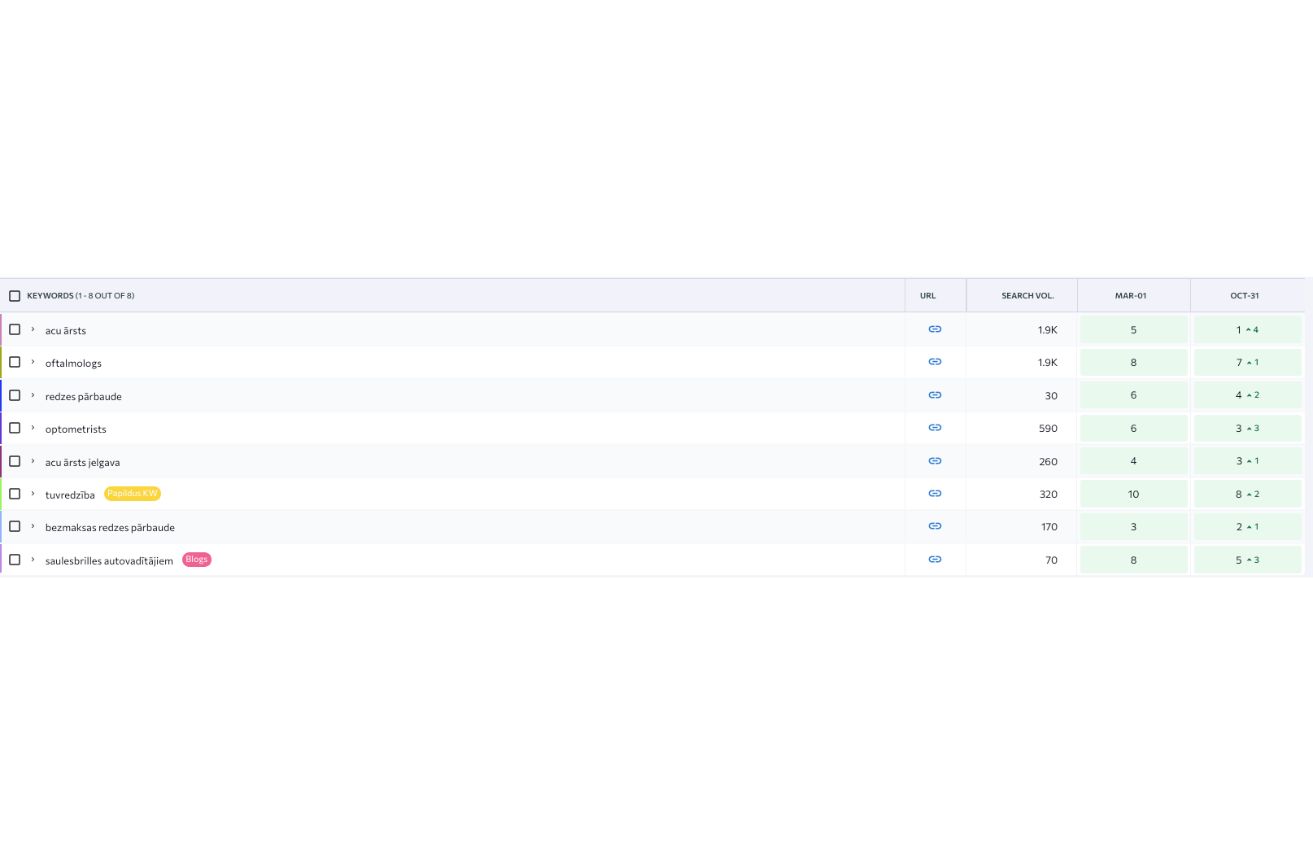1313x854 pixels.
Task: Expand the bezmaksas redzes pārbaude row
Action: pyautogui.click(x=33, y=526)
